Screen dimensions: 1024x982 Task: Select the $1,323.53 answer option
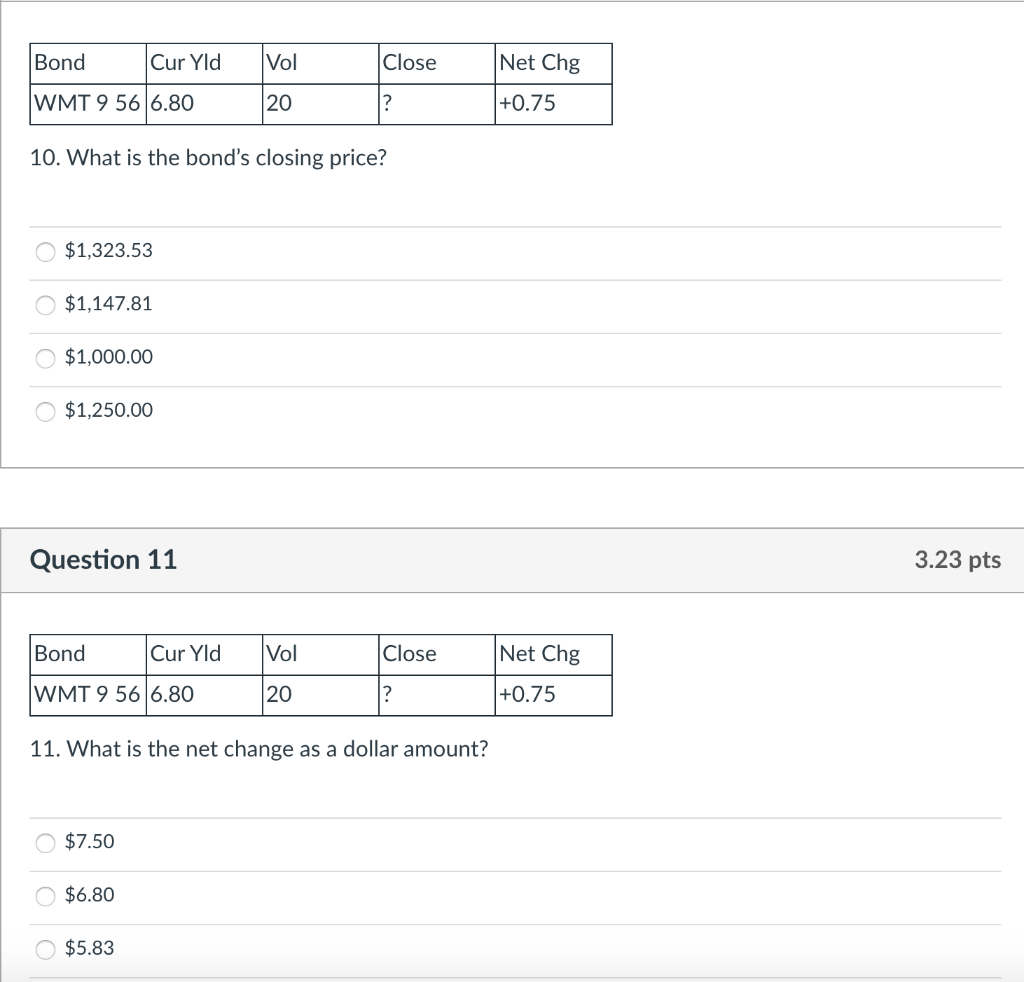point(46,251)
